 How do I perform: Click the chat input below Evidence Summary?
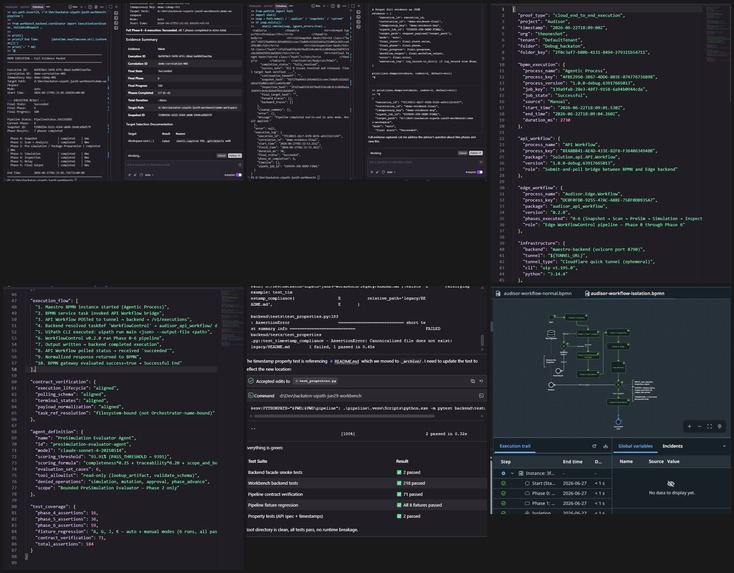(183, 164)
